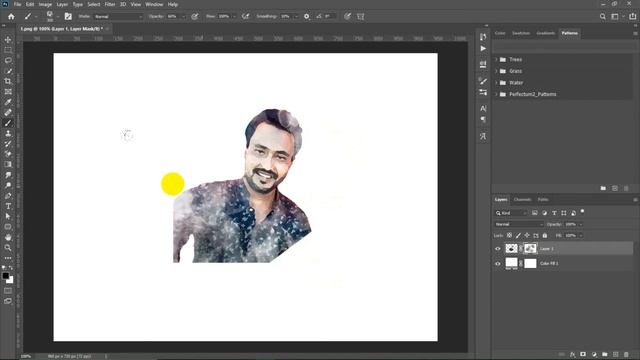Select the Hand tool
Screen dimensions: 640x360
point(8,238)
